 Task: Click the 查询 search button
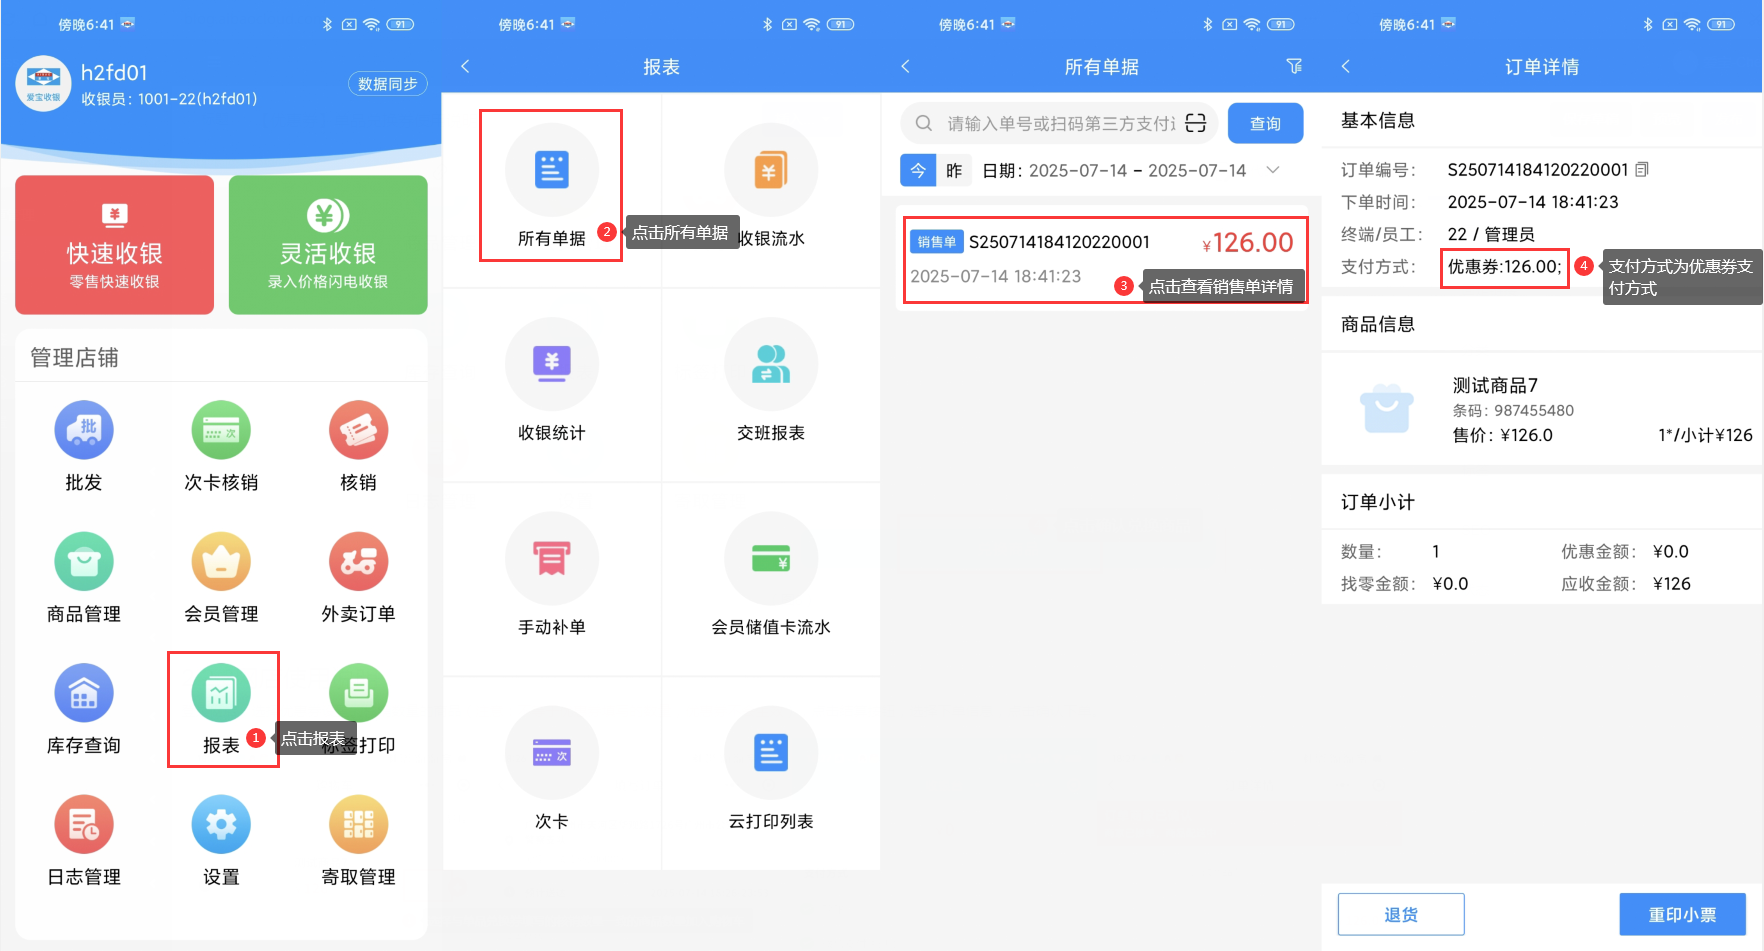1265,123
